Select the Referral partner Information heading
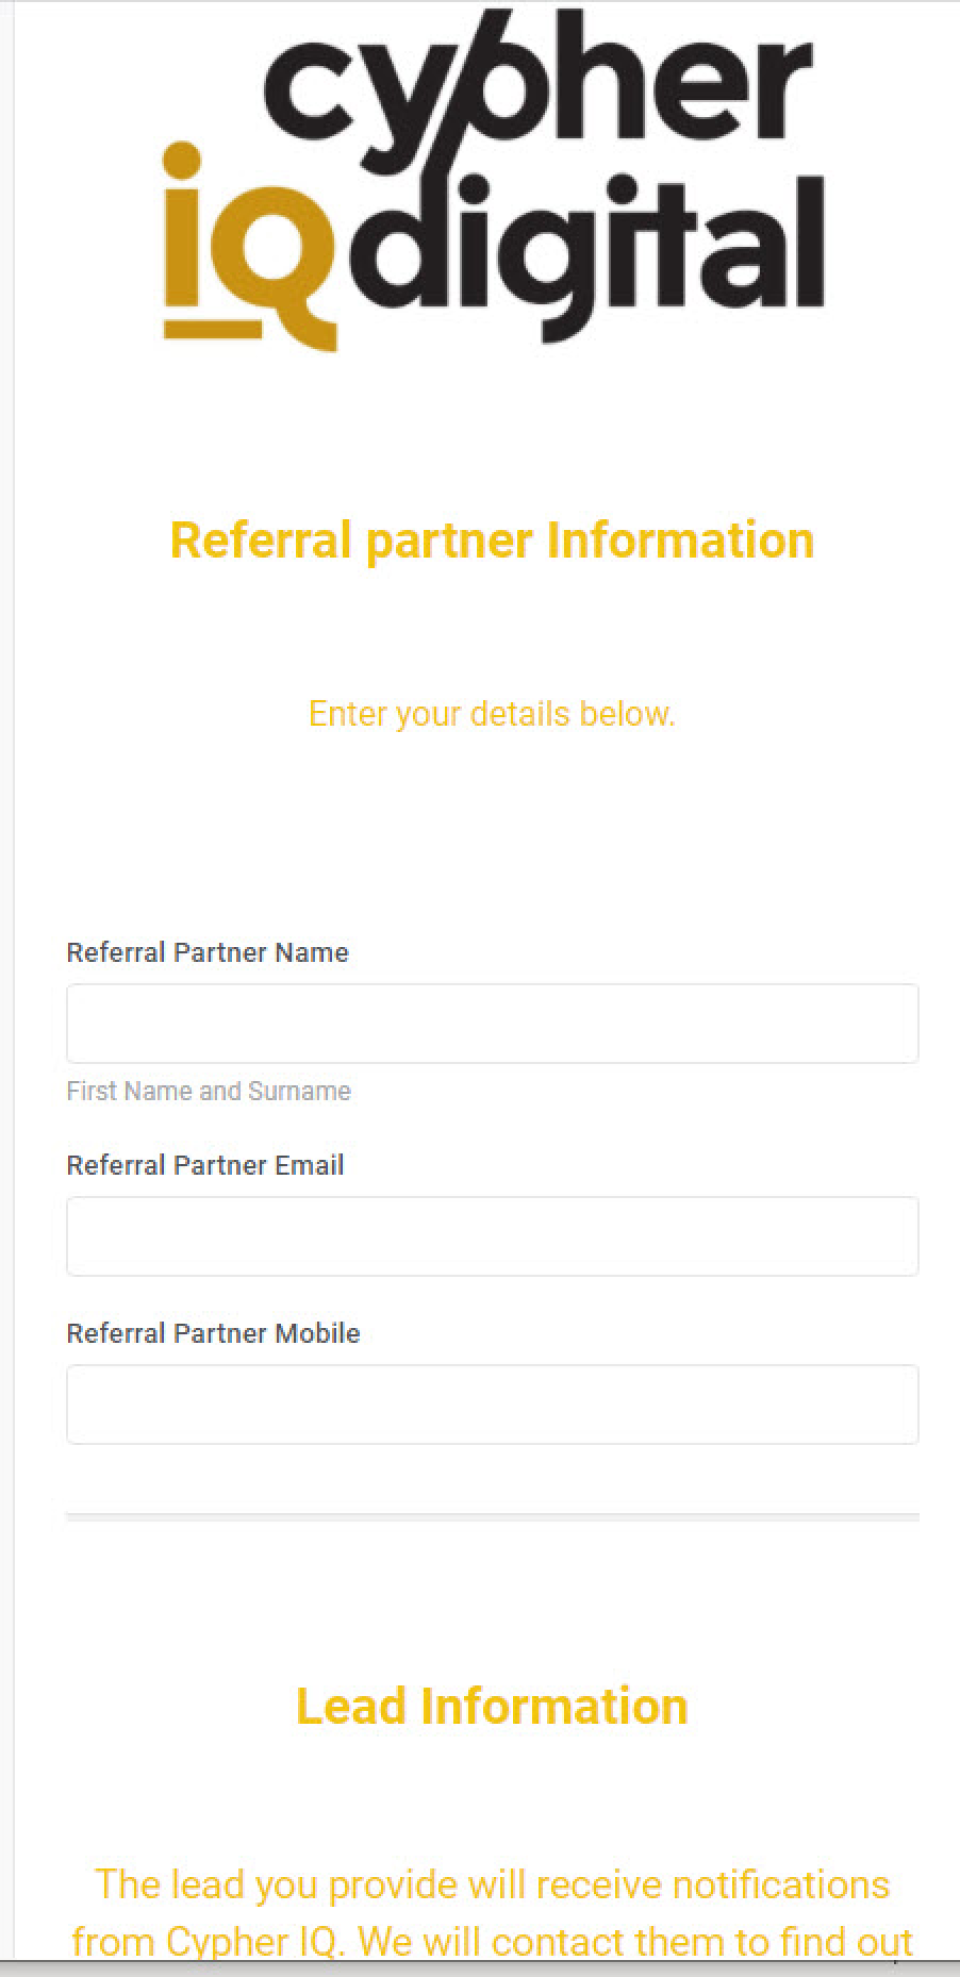The height and width of the screenshot is (1977, 960). coord(492,540)
